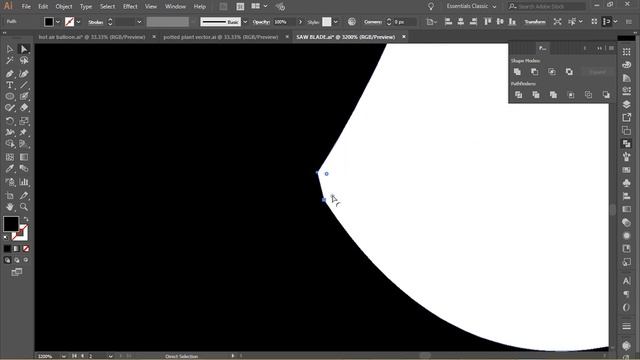Image resolution: width=640 pixels, height=360 pixels.
Task: Apply Exclude shape mode
Action: click(x=569, y=72)
